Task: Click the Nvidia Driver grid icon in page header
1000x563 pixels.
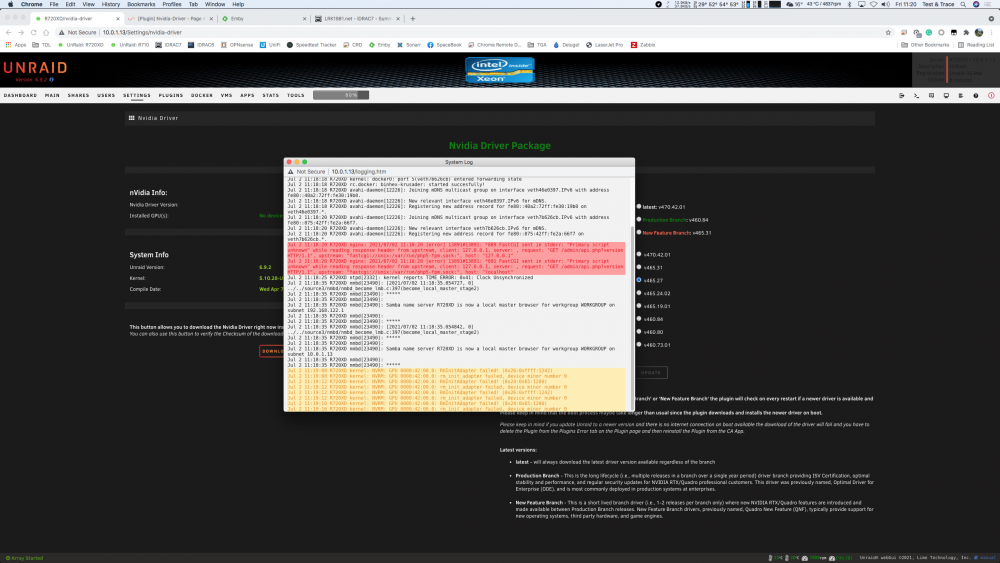Action: click(x=131, y=118)
